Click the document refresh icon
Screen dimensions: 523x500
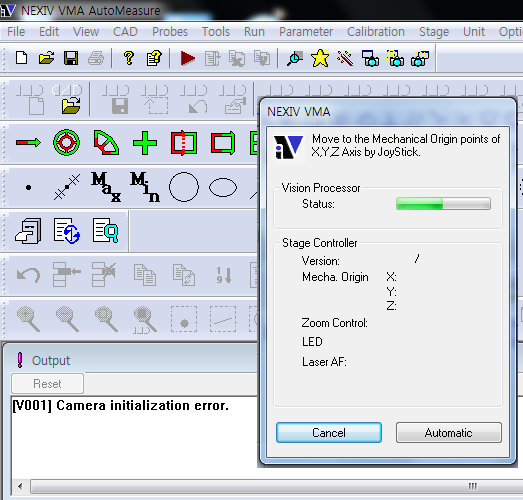(x=67, y=231)
